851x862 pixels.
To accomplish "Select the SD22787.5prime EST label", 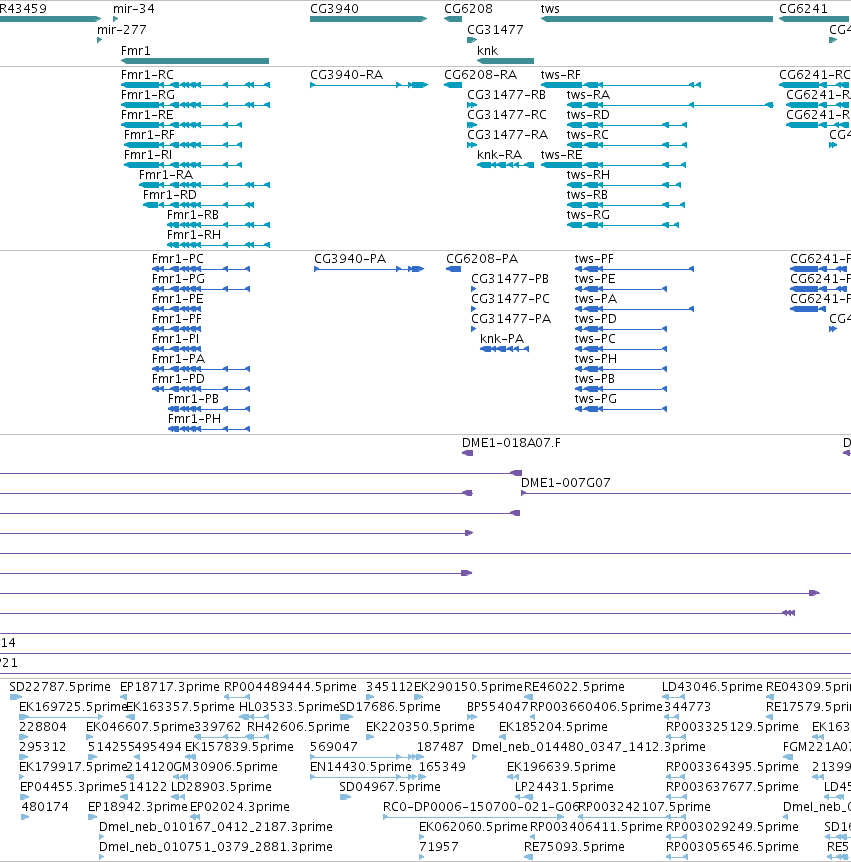I will pos(60,687).
